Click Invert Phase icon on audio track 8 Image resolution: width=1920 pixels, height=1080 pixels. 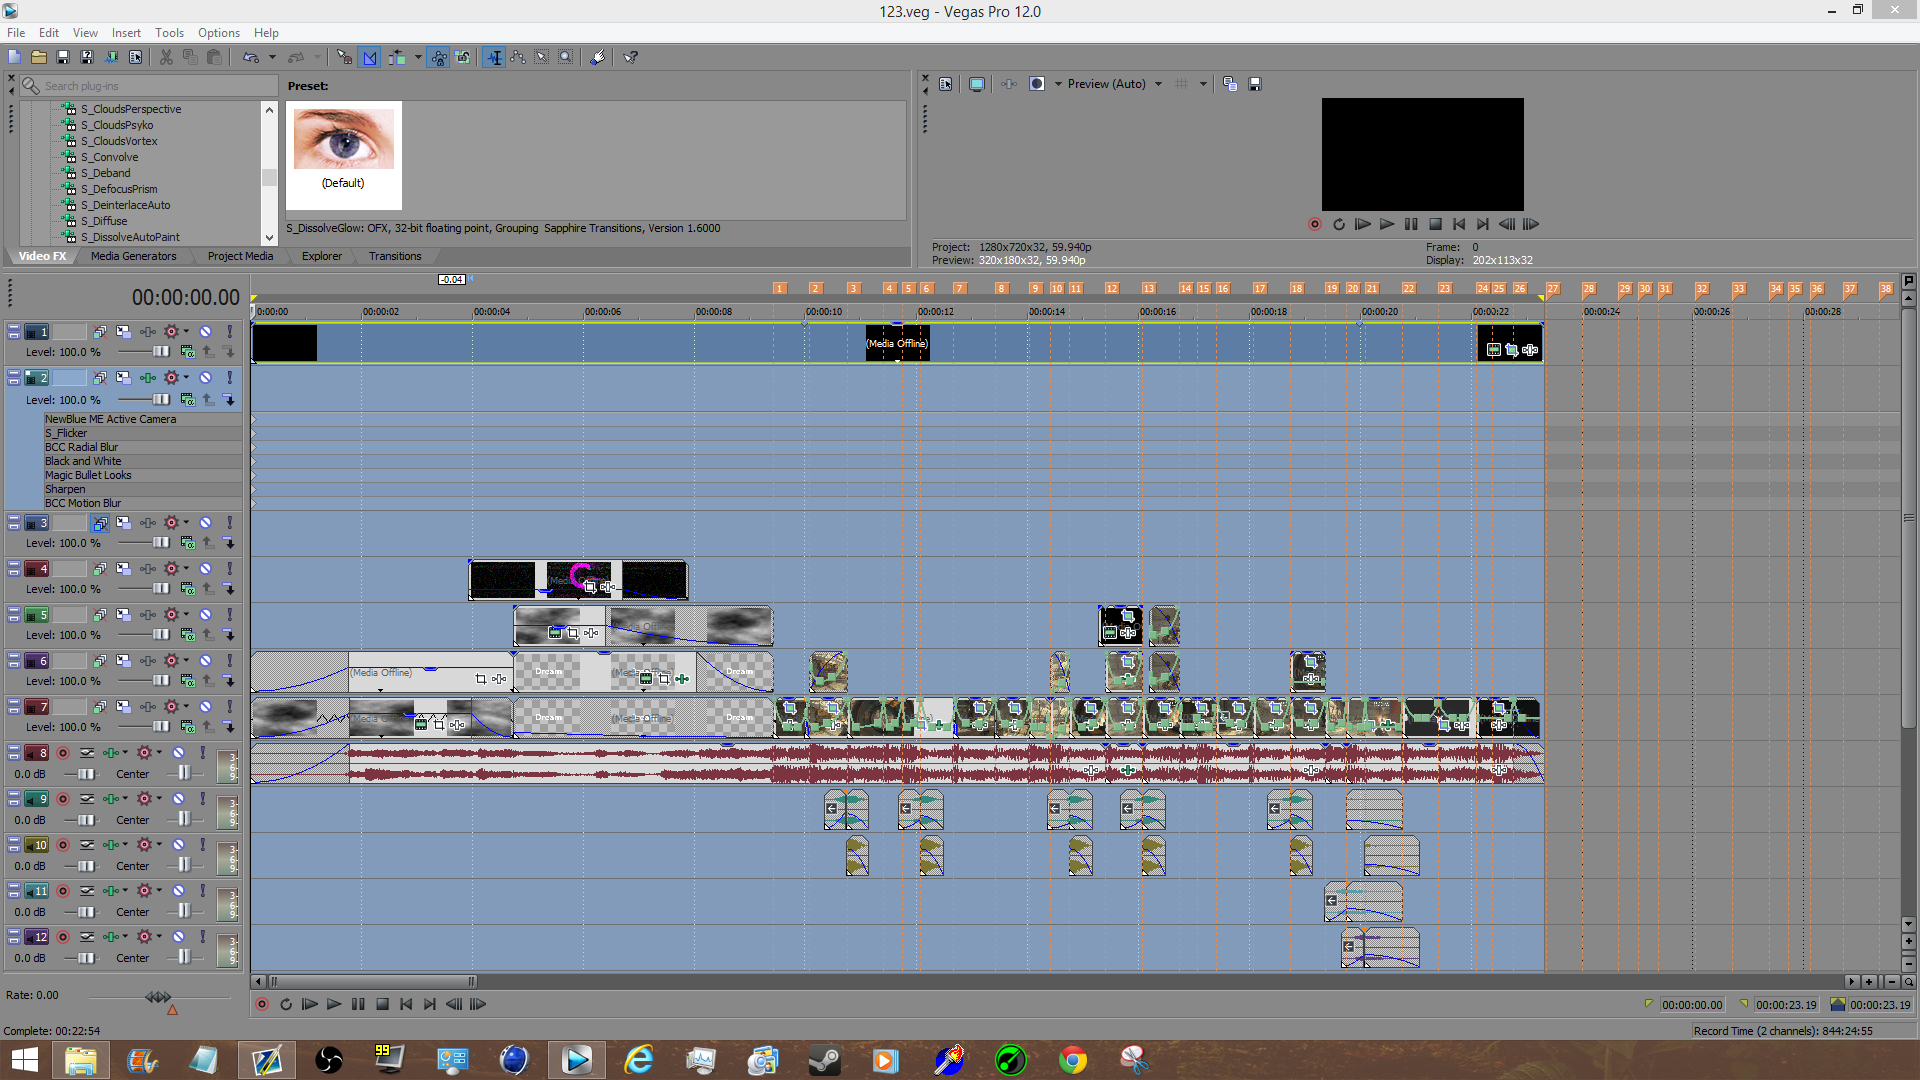click(87, 753)
